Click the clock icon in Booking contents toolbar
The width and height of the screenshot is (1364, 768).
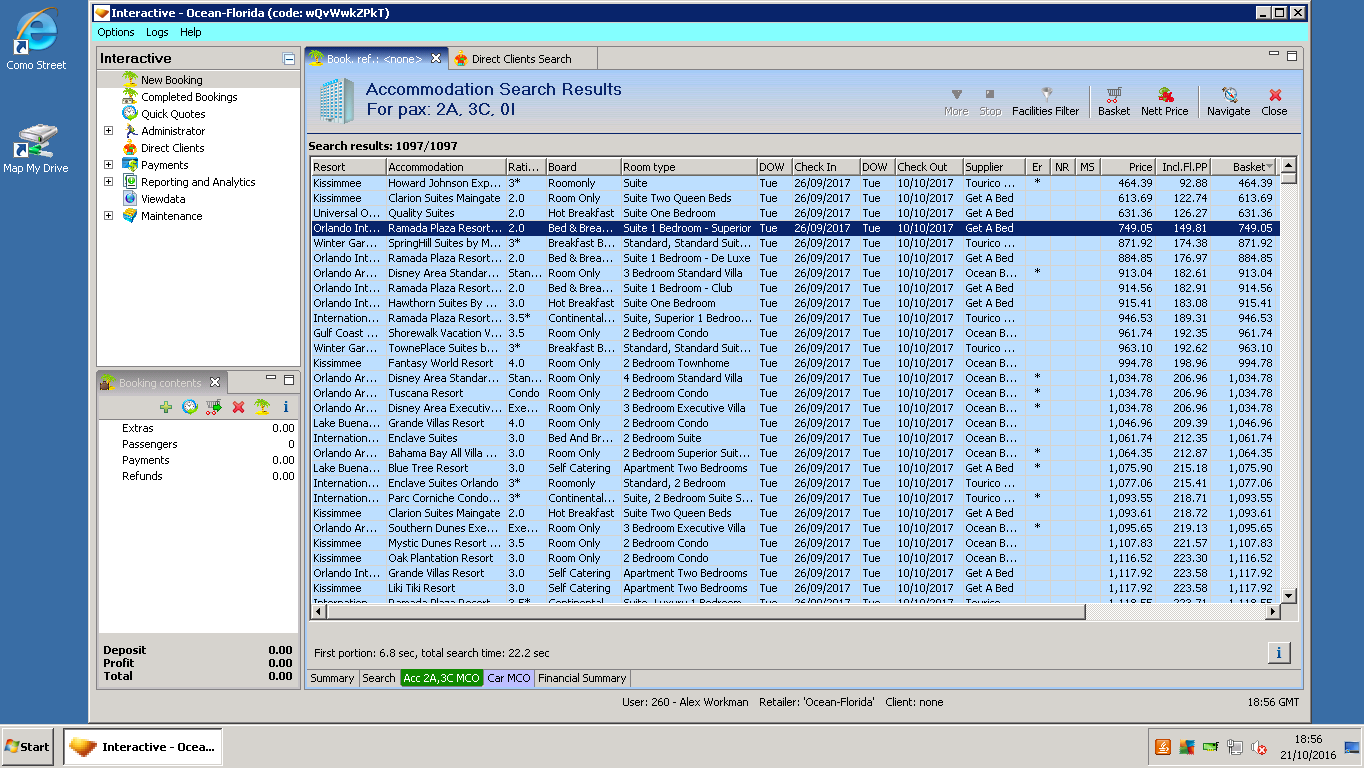coord(189,407)
